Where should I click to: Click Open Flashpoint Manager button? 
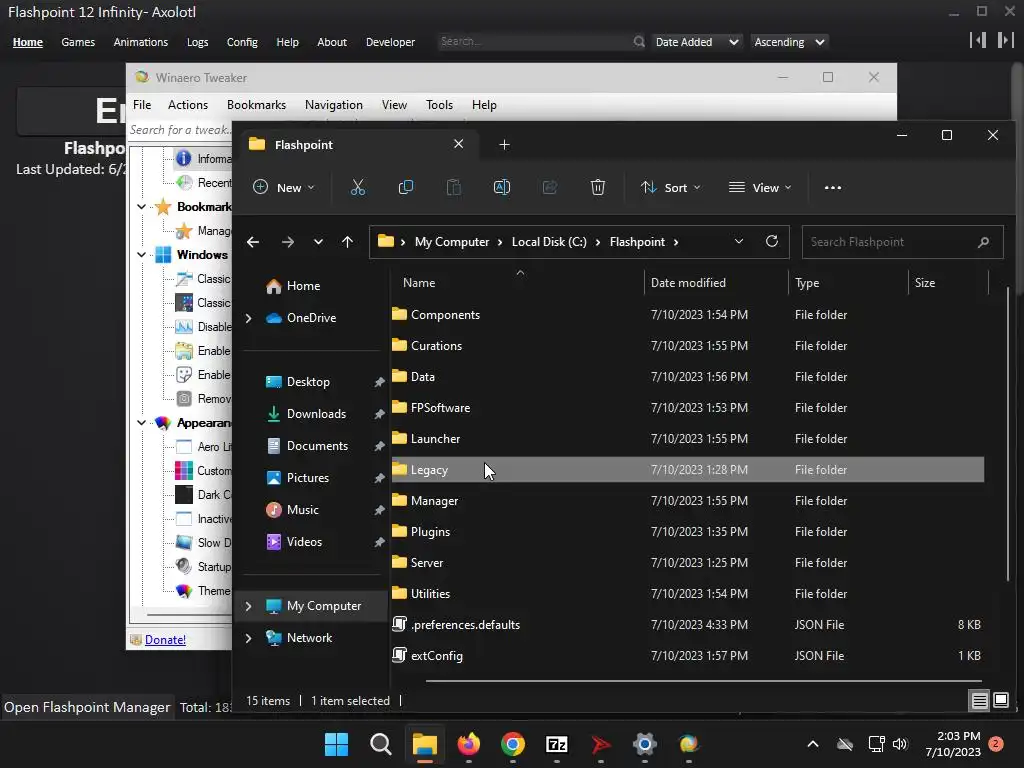[x=87, y=707]
